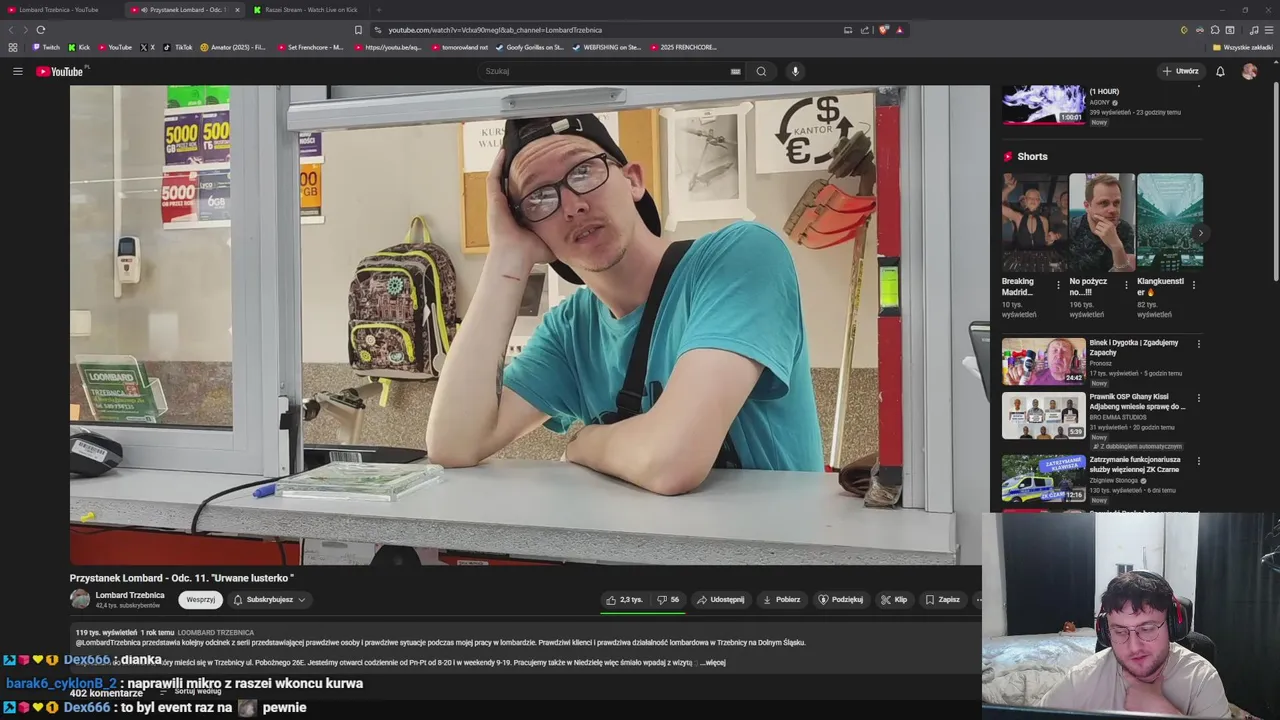
Task: Open the AGONY 1 HOUR video thumbnail
Action: [x=1043, y=104]
